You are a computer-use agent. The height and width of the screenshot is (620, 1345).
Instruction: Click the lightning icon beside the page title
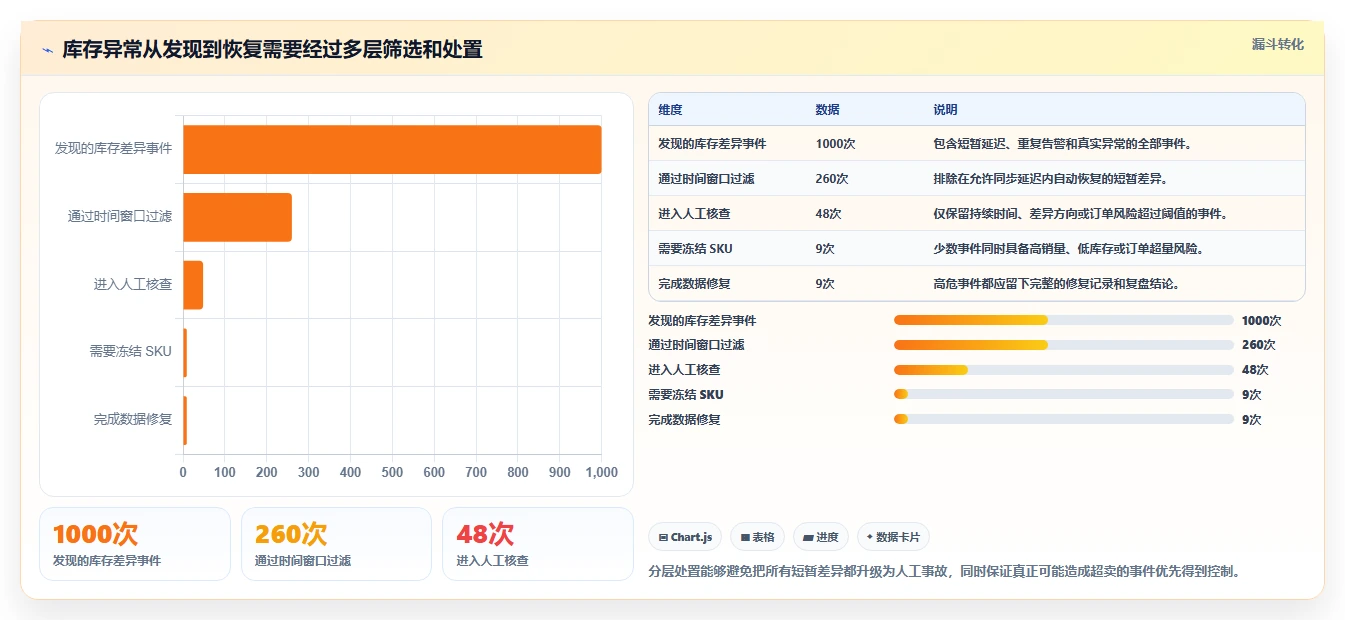(x=47, y=50)
